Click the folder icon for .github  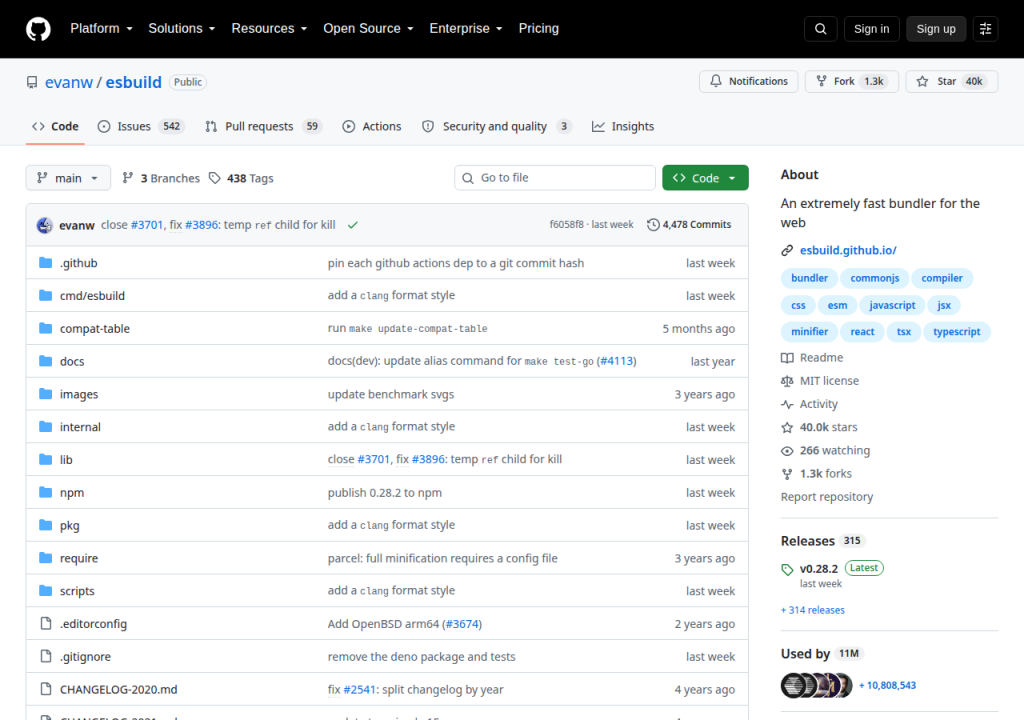click(46, 263)
